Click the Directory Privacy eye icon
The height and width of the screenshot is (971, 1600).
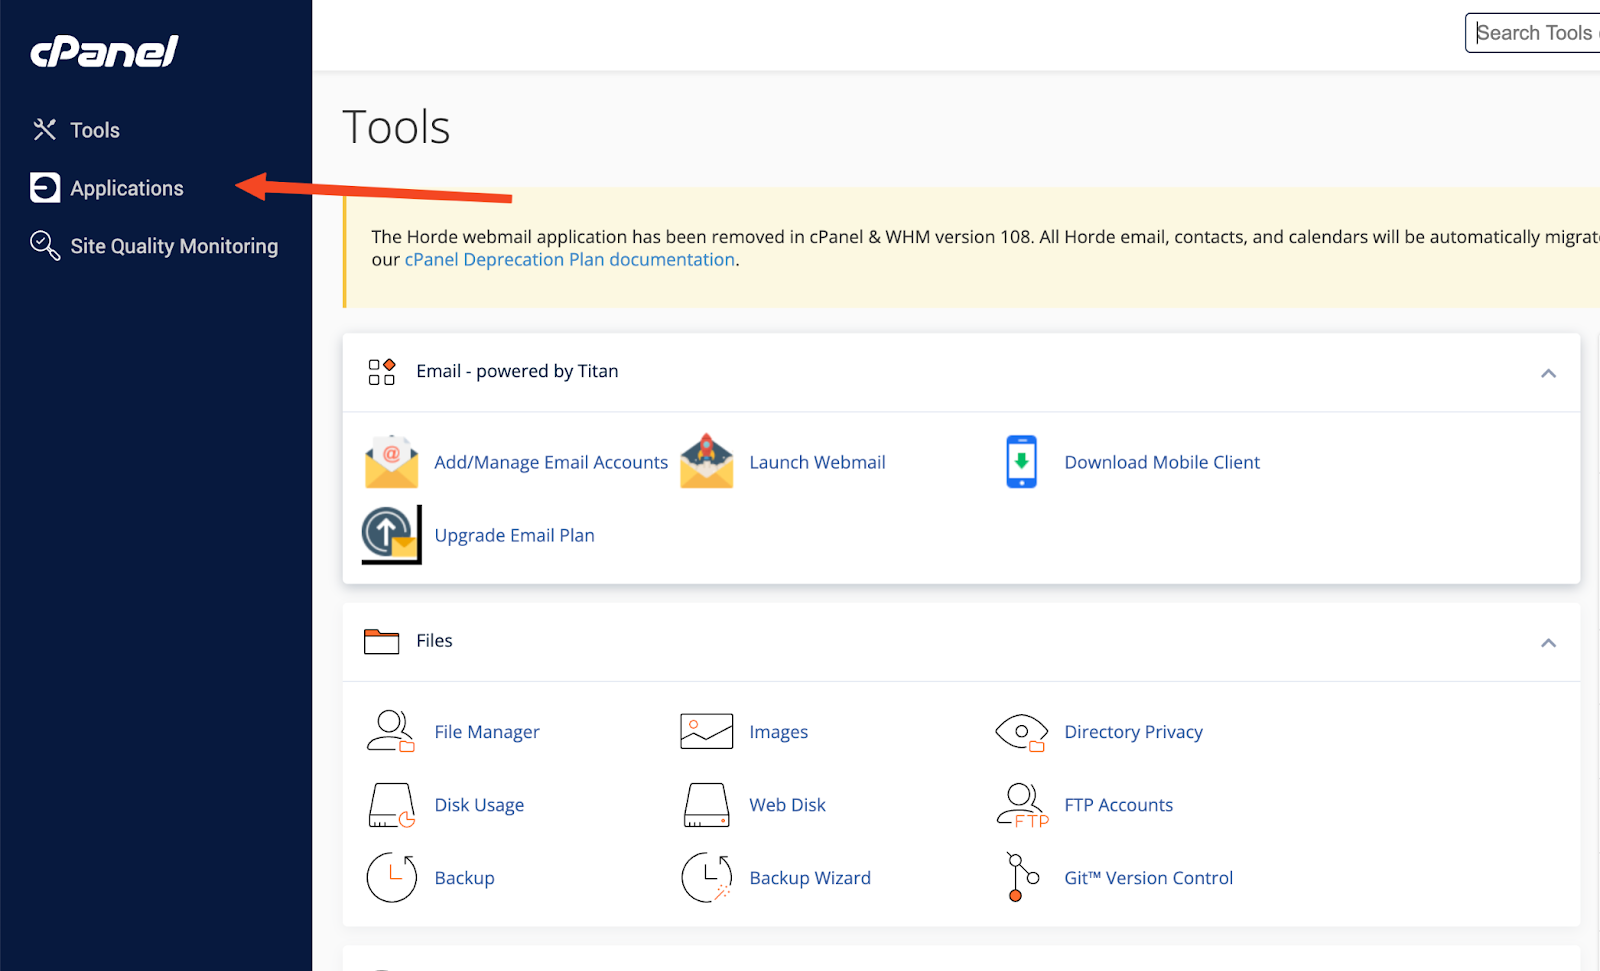pos(1021,732)
